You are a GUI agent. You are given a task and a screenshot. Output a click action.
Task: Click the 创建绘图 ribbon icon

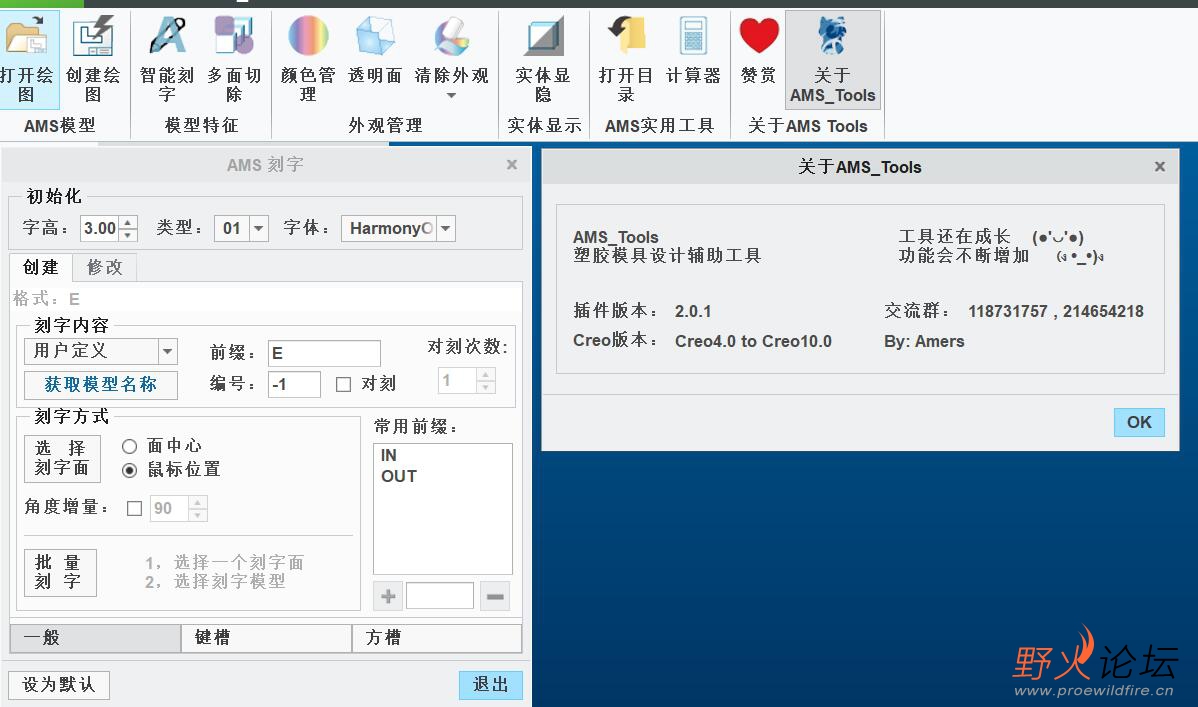(x=93, y=37)
